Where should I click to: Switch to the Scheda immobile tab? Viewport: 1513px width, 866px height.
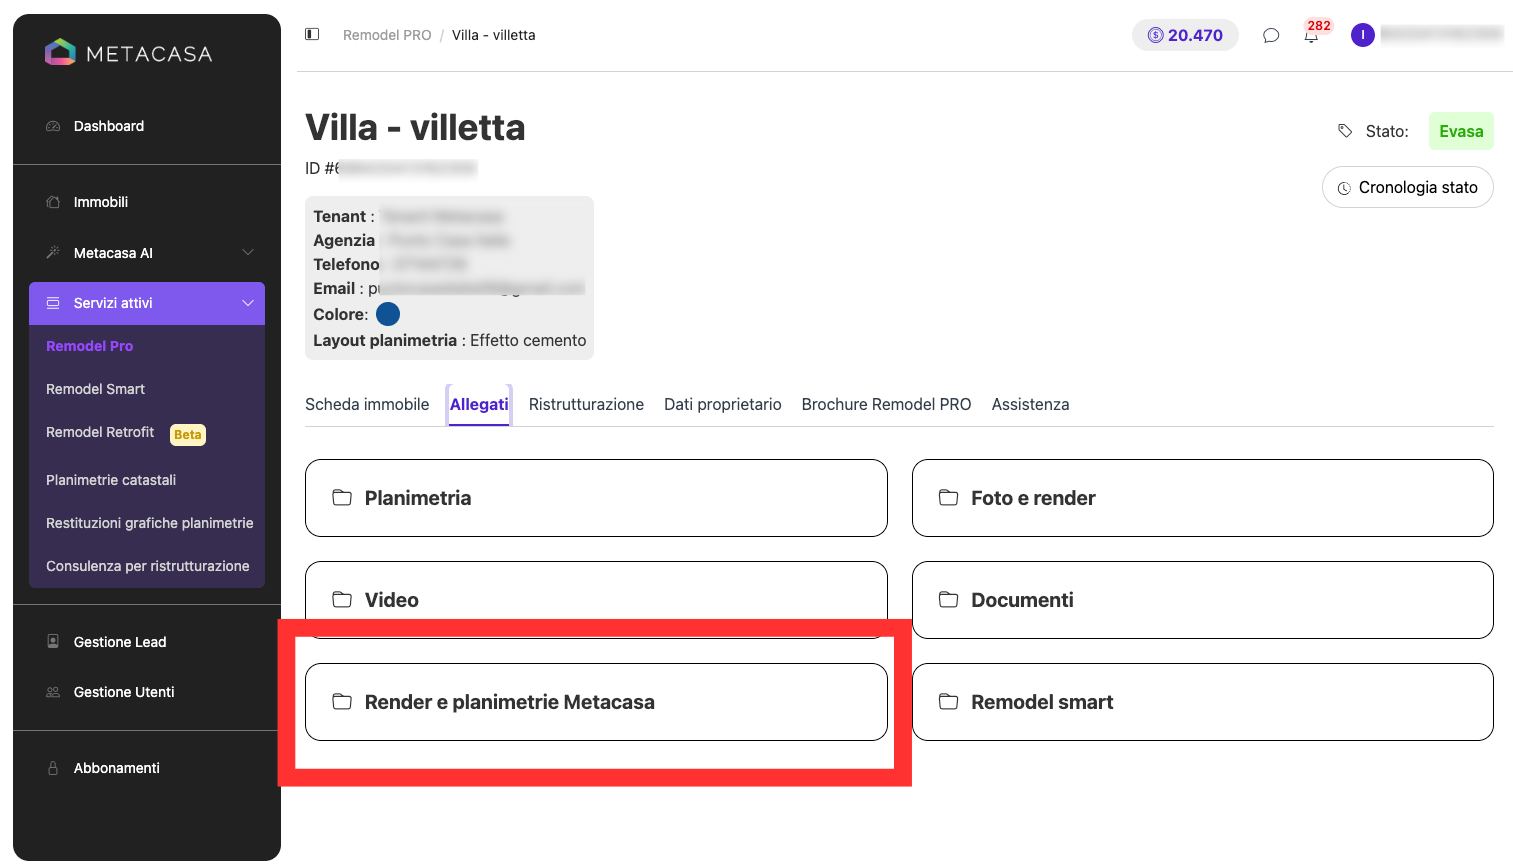tap(367, 404)
